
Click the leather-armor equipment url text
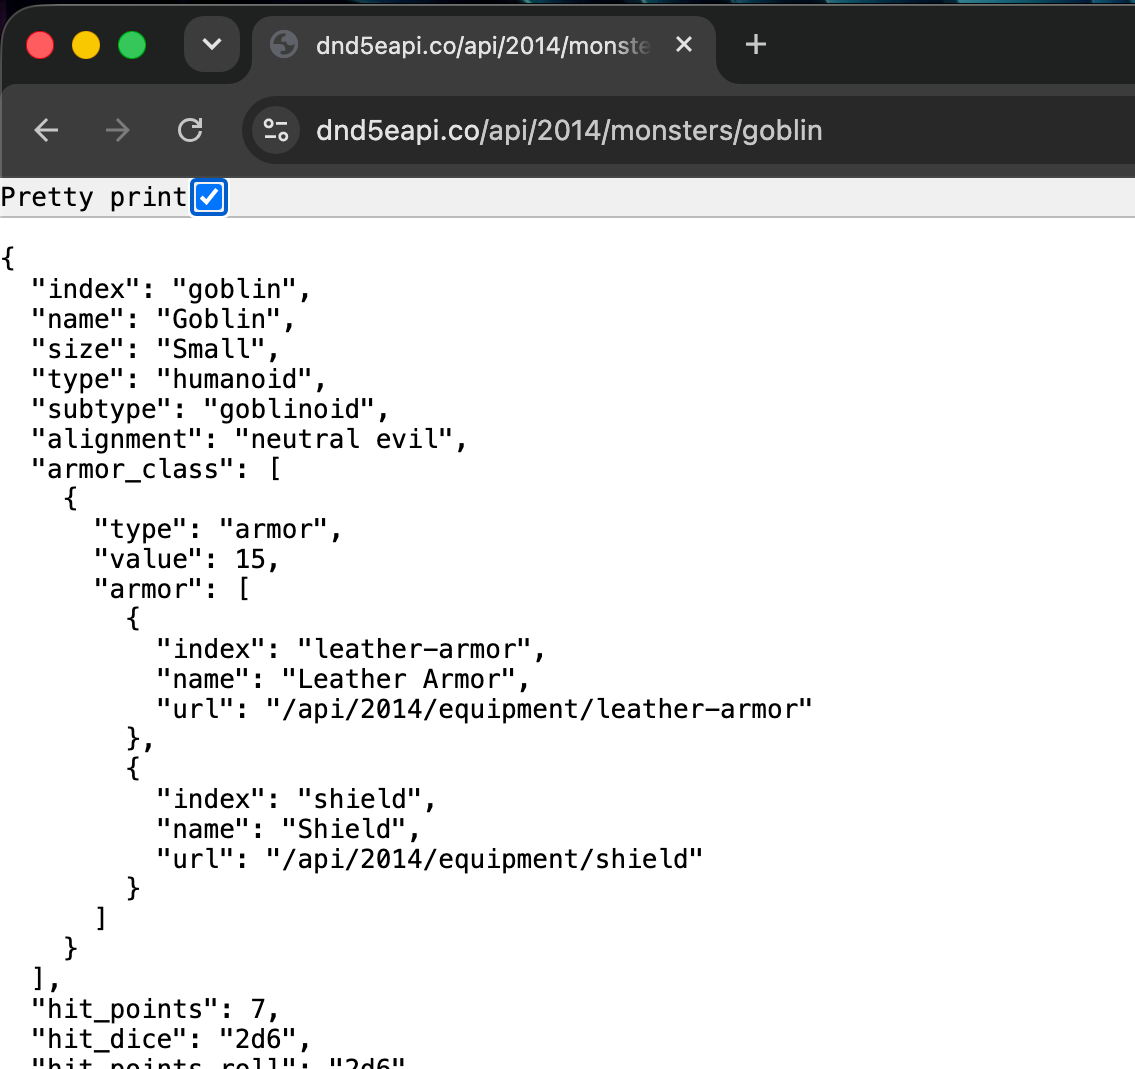click(x=539, y=710)
